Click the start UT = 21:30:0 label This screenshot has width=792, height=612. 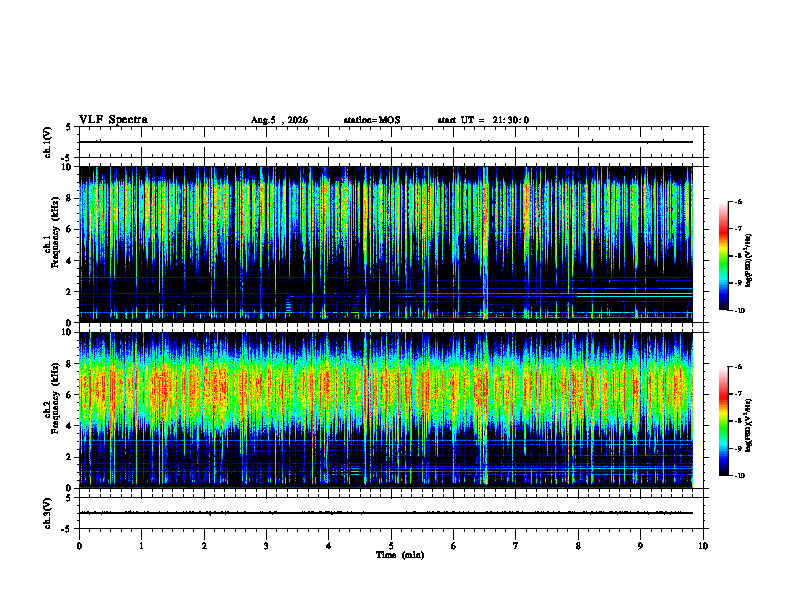pyautogui.click(x=483, y=120)
